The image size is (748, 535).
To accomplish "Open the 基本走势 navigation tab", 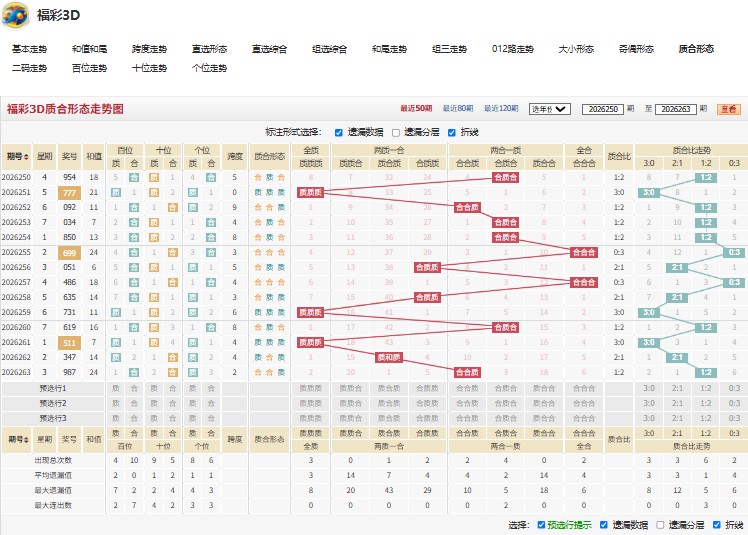I will (30, 49).
